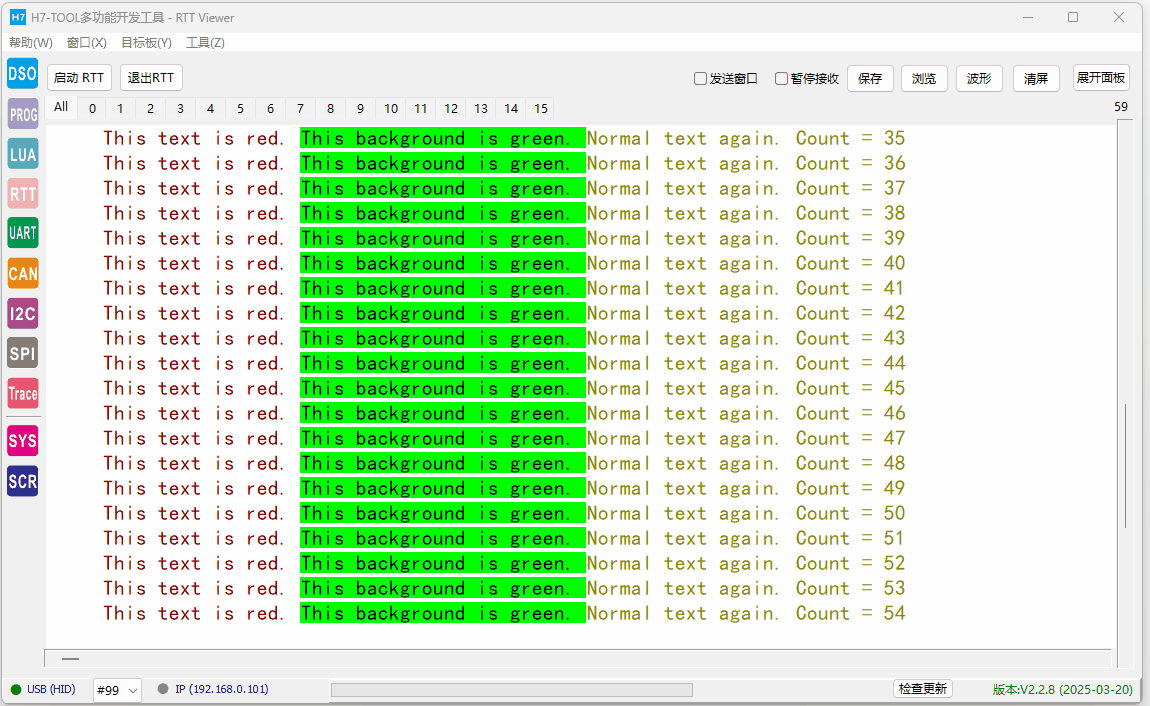Click the 检查更新 check update button

[x=923, y=688]
